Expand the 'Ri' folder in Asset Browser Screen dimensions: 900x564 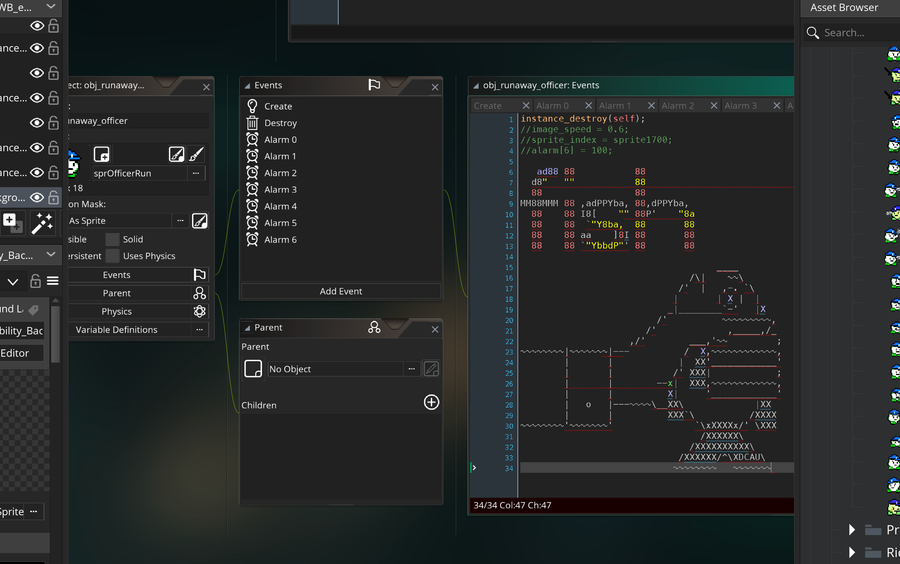852,553
